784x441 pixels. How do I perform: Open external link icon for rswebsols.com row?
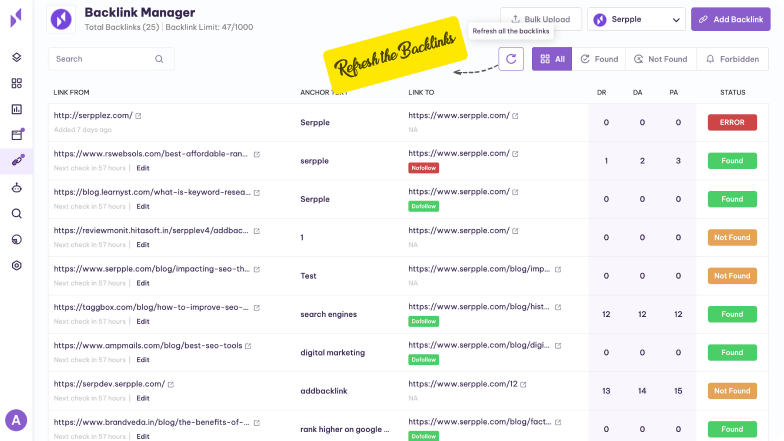click(x=256, y=154)
